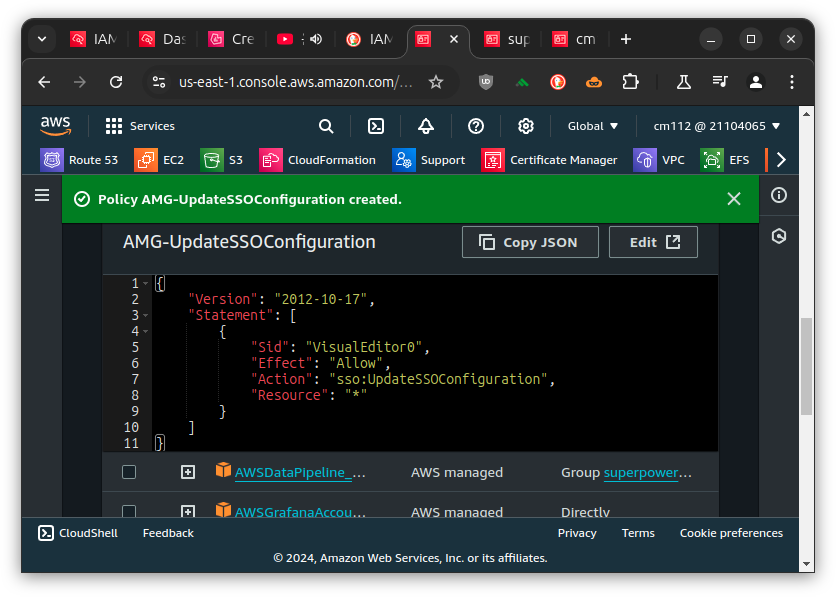Collapse the fold arrow on line 4
The image size is (836, 597).
pos(146,332)
